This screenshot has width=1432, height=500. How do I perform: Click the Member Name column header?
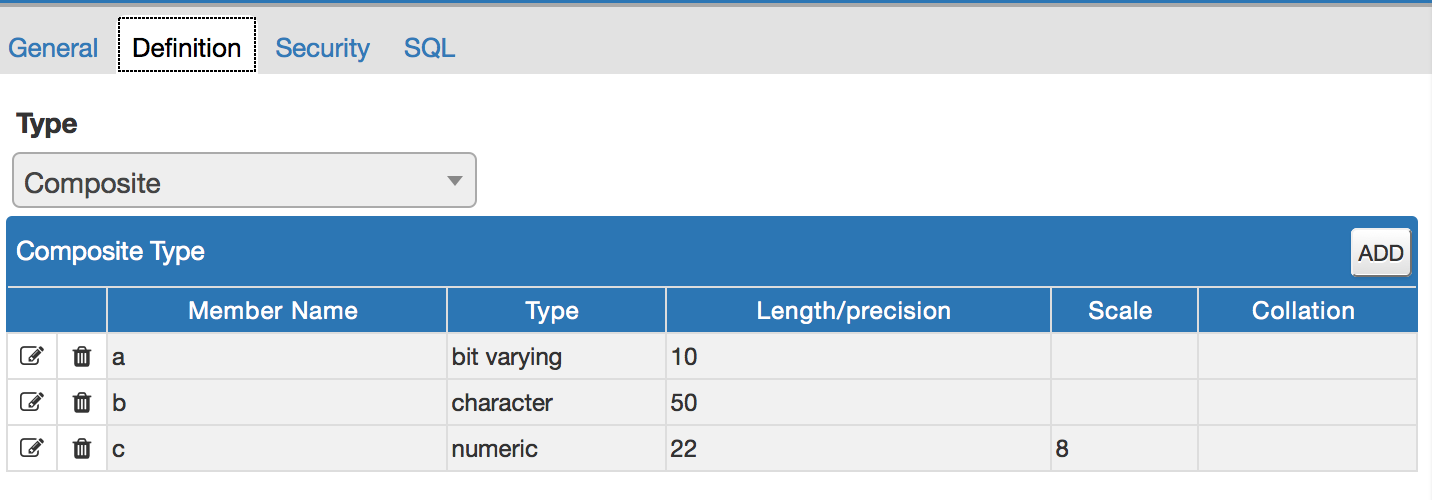point(273,311)
